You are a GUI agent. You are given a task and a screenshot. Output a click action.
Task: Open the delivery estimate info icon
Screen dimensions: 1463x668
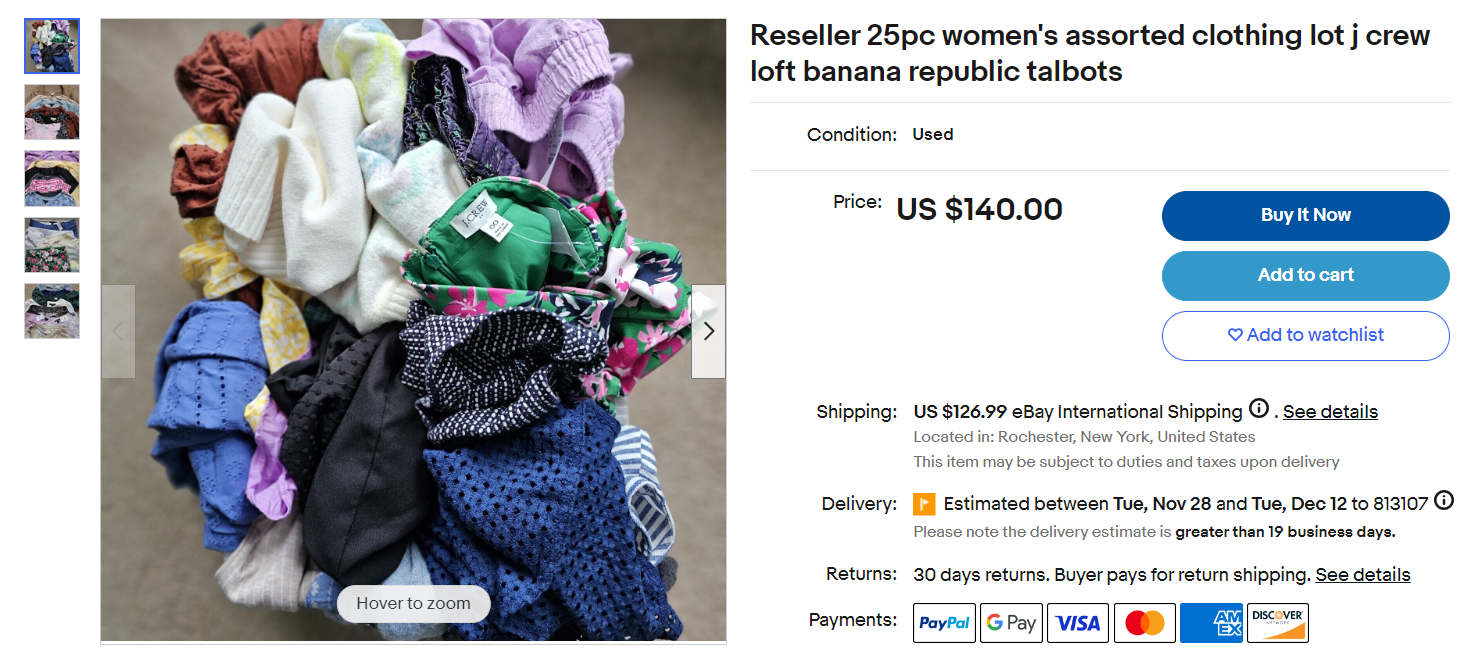pyautogui.click(x=1443, y=501)
